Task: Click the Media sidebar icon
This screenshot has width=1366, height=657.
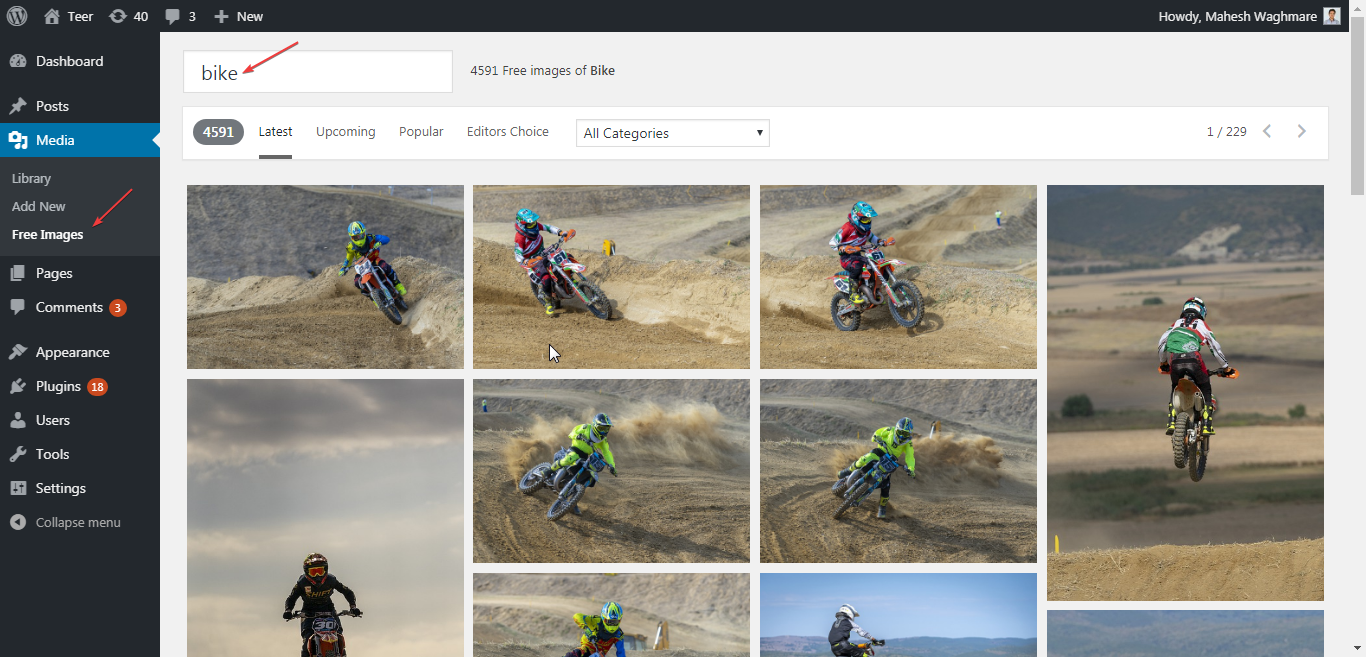Action: tap(18, 140)
